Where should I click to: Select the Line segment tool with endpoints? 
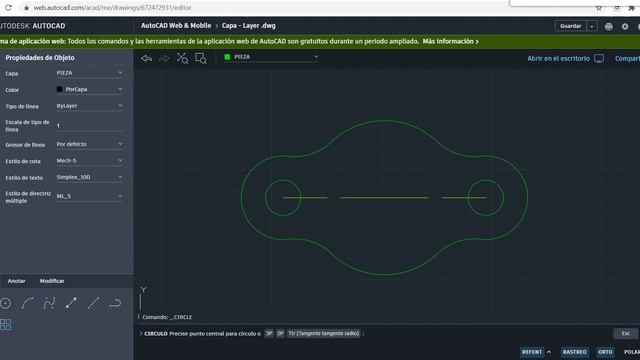[71, 303]
